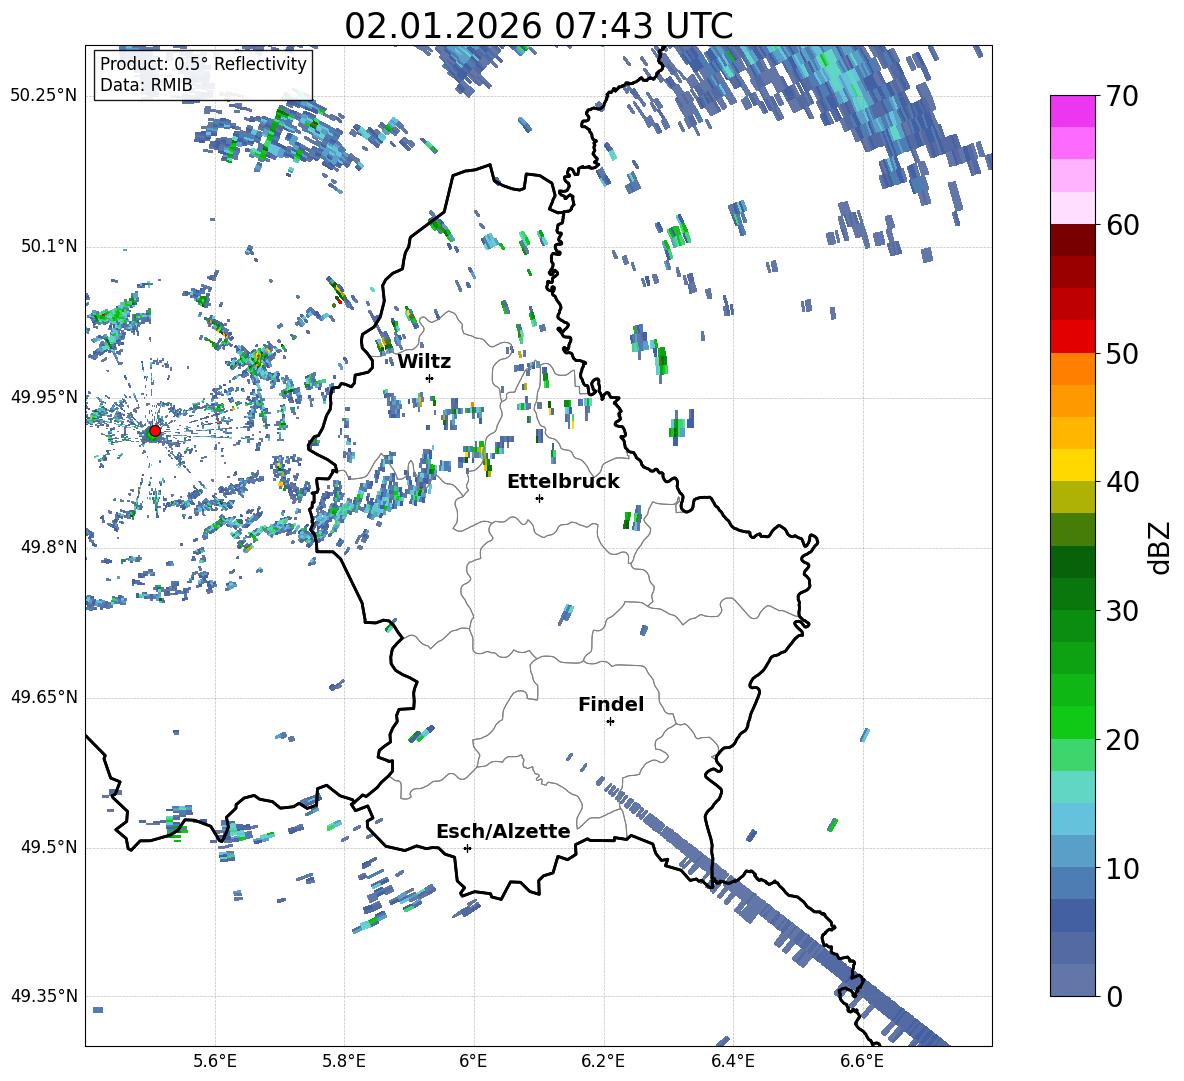The width and height of the screenshot is (1184, 1081).
Task: Click the Ettelbruck station cross marker
Action: [x=539, y=498]
